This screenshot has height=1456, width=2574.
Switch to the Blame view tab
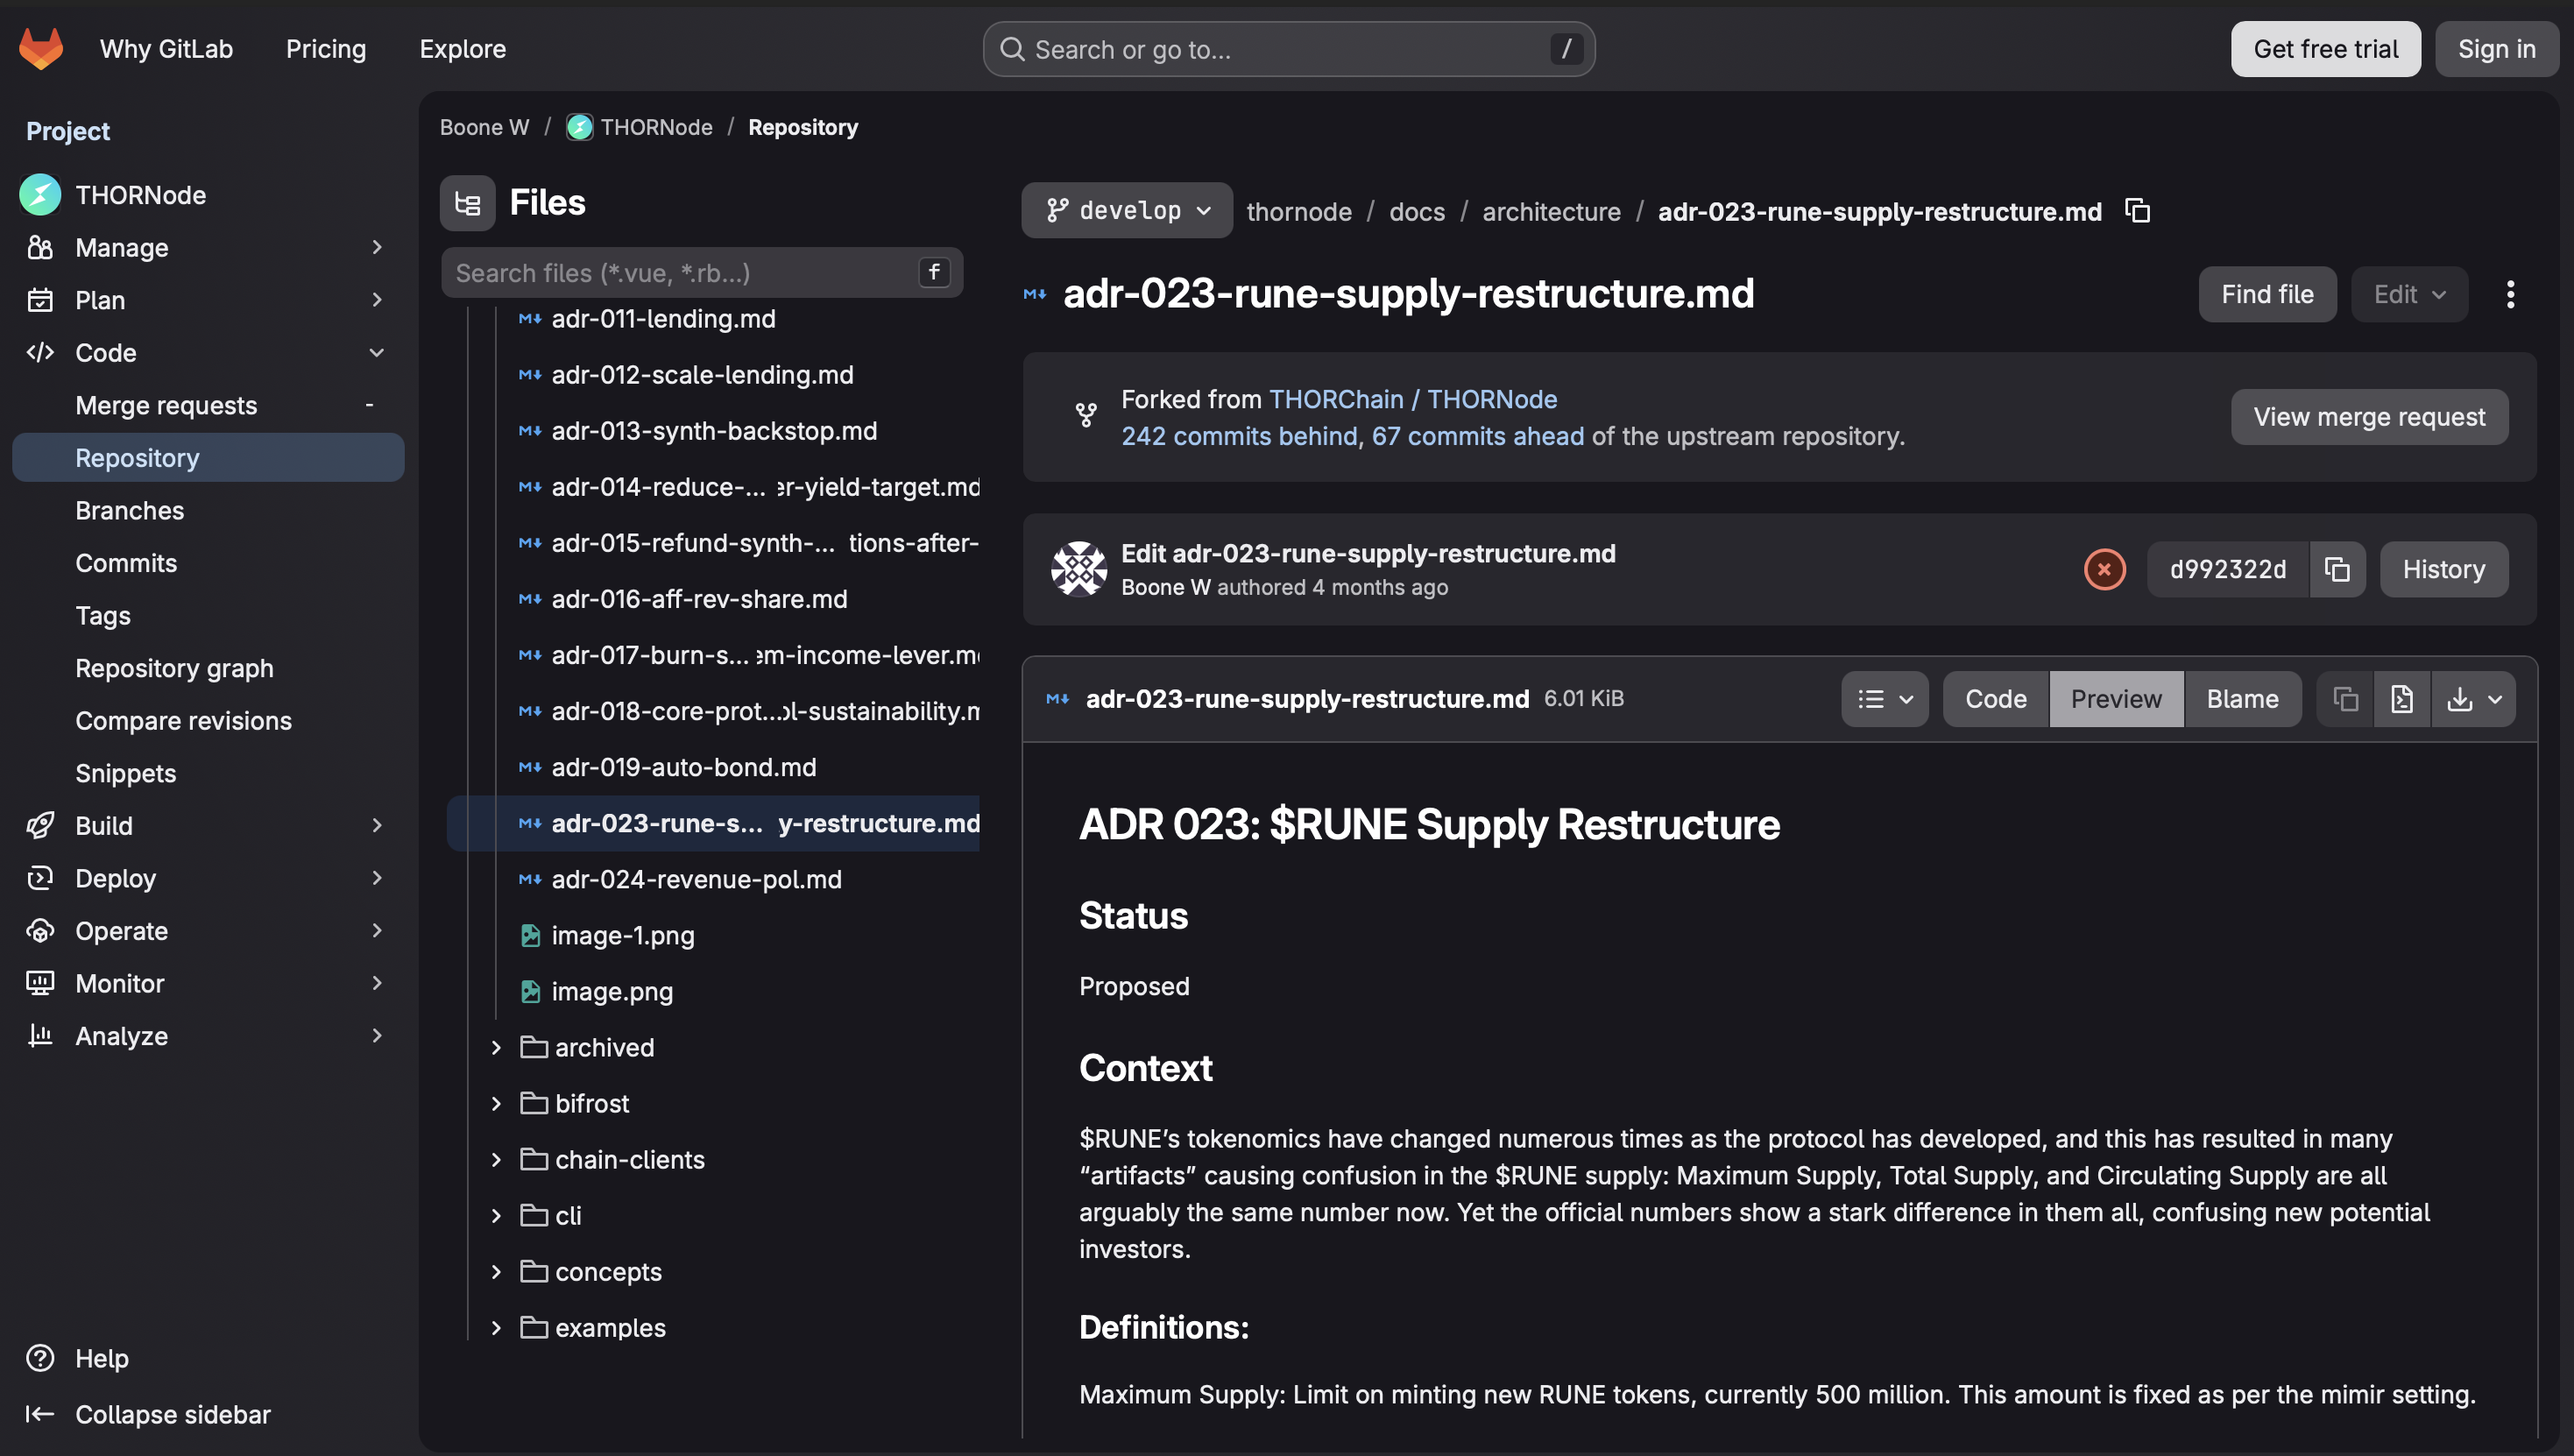click(x=2242, y=699)
